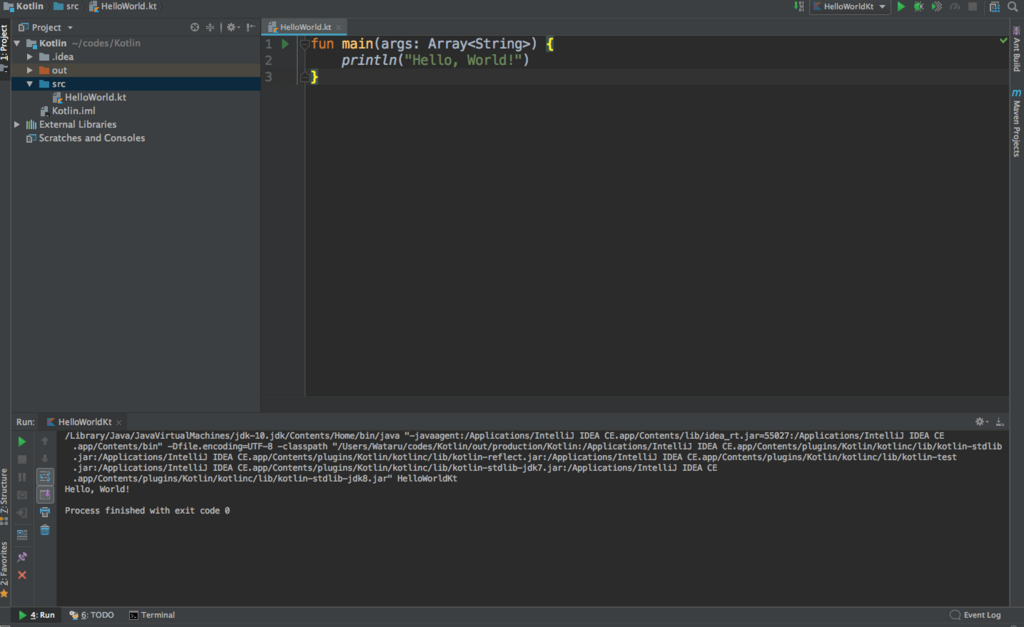The image size is (1024, 627).
Task: Open Search Everywhere magnifier
Action: pos(1013,7)
